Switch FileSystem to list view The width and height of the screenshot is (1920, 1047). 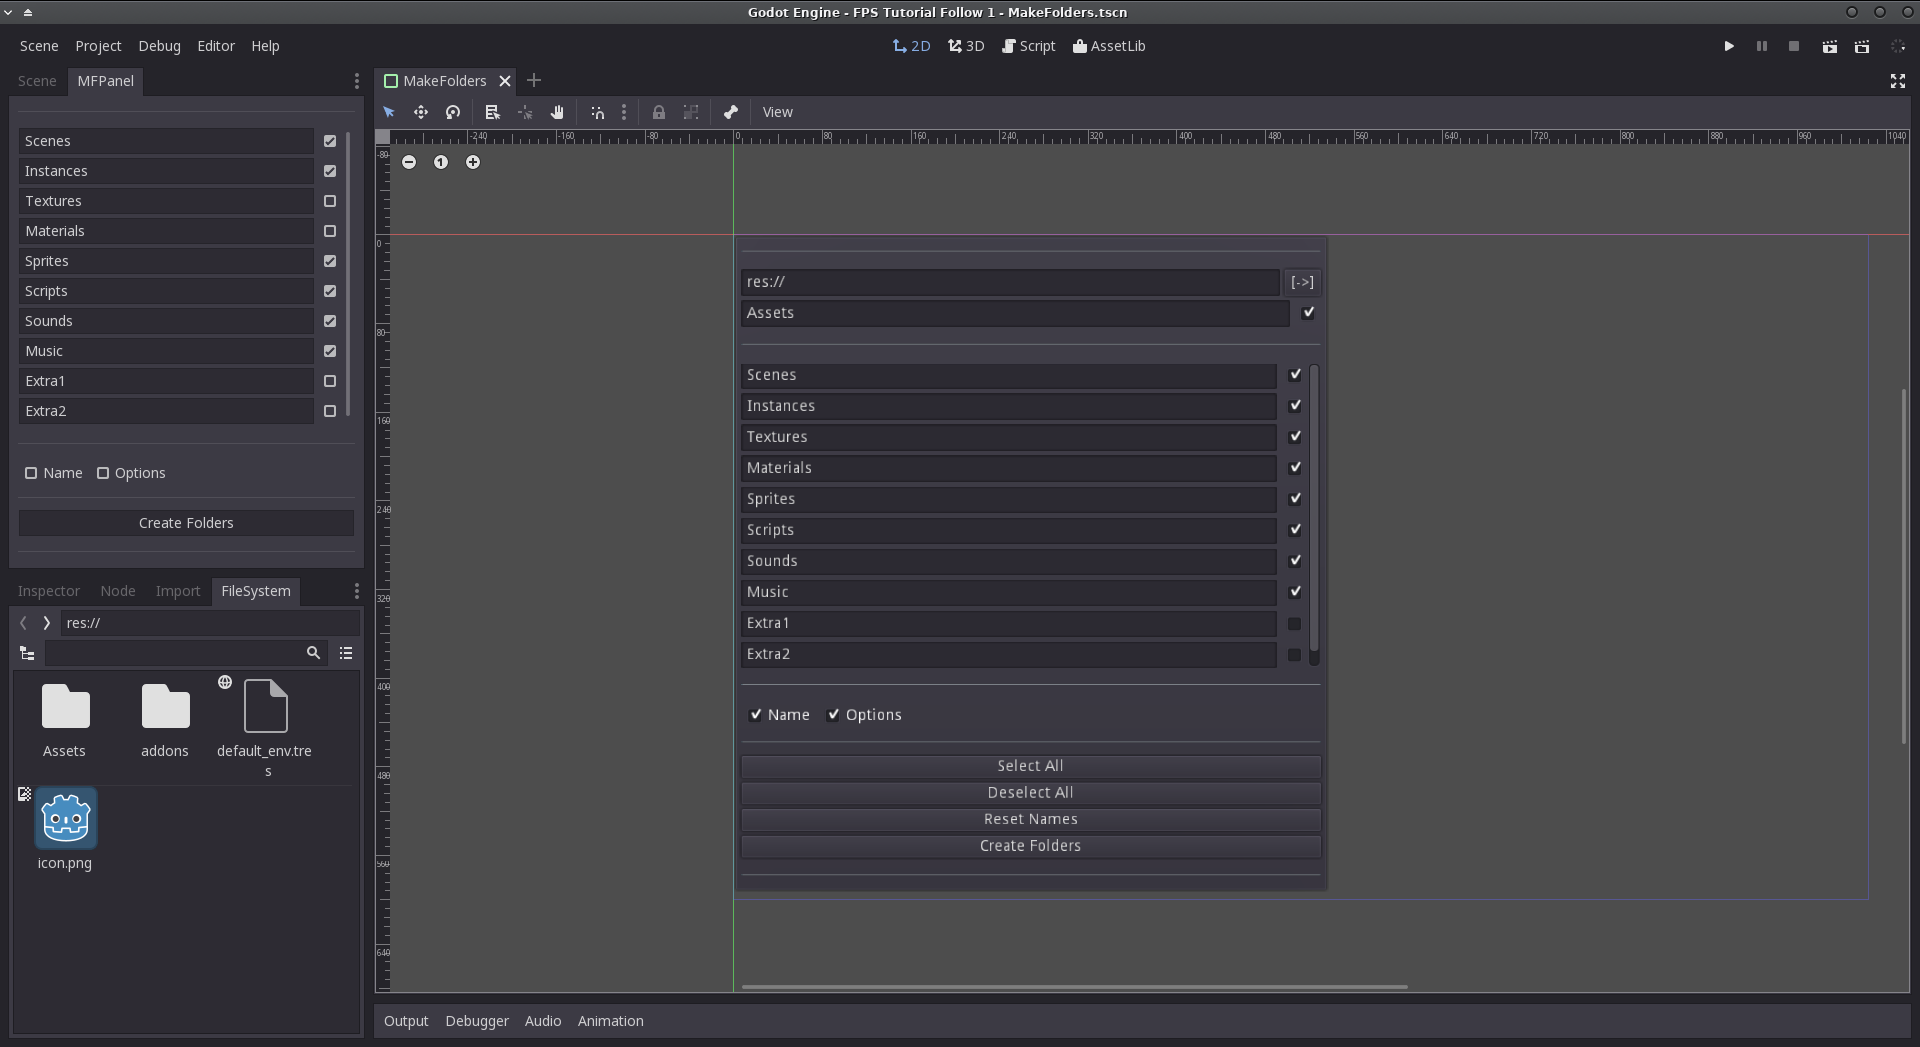point(346,653)
